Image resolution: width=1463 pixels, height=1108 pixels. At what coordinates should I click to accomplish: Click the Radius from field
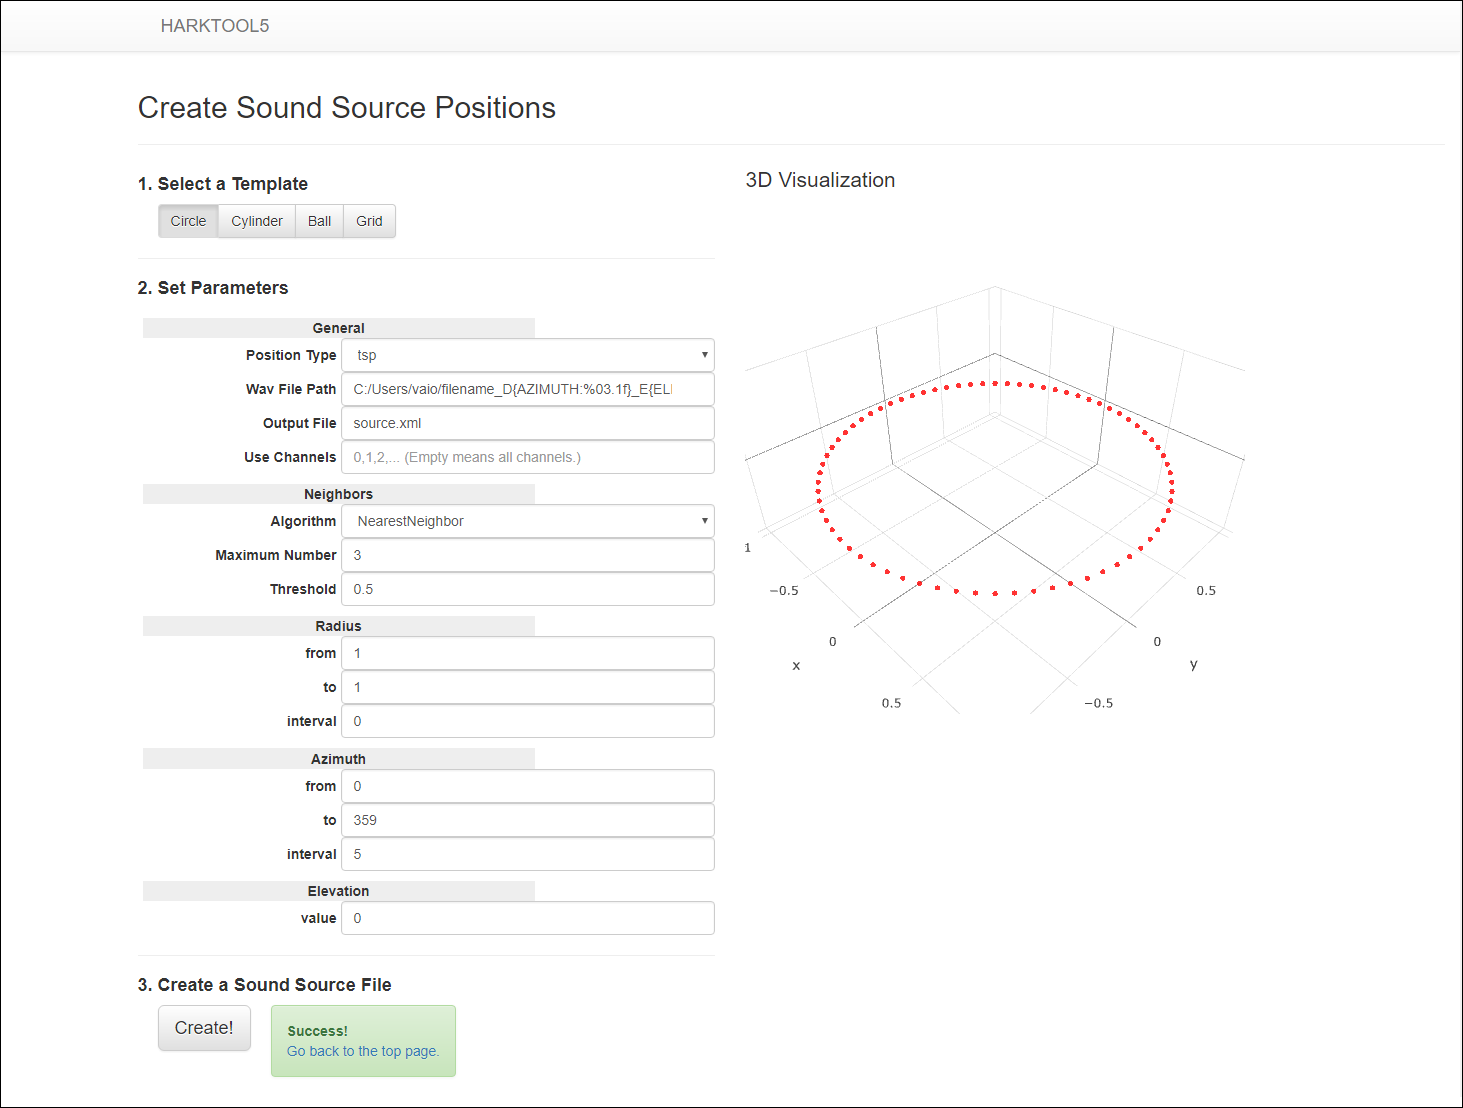[528, 653]
